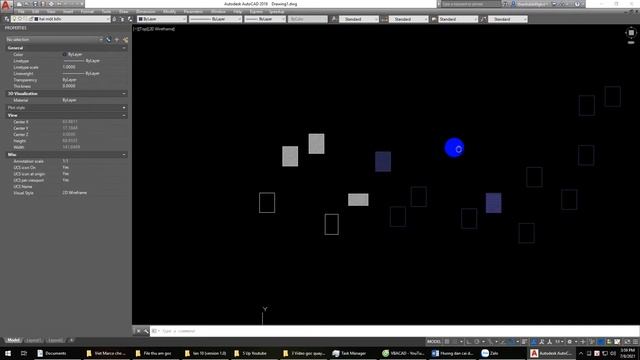Click Select Objects icon in Properties panel
This screenshot has width=640, height=360.
pos(117,40)
